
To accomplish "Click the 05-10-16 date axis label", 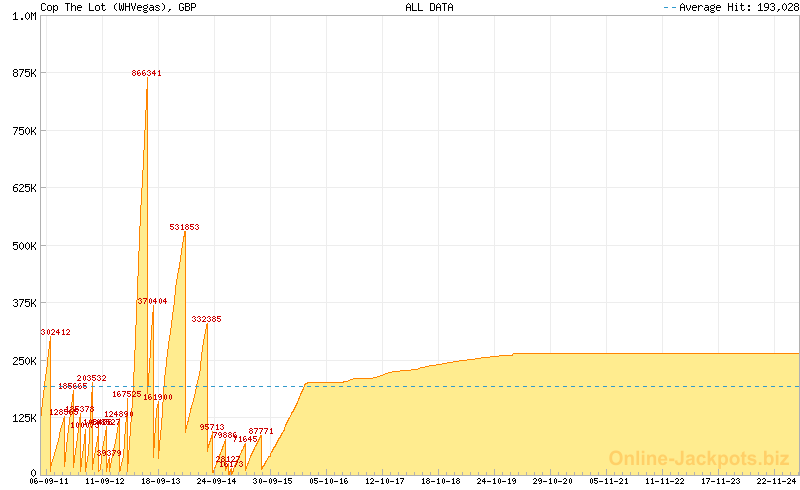I will pyautogui.click(x=329, y=481).
